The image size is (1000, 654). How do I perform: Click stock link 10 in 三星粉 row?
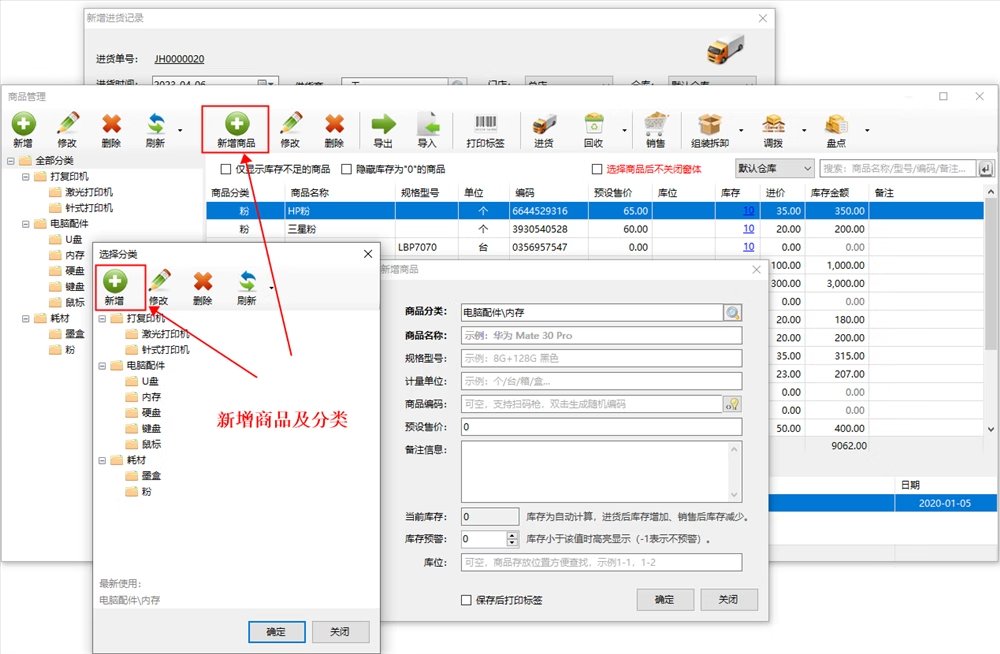pyautogui.click(x=749, y=228)
